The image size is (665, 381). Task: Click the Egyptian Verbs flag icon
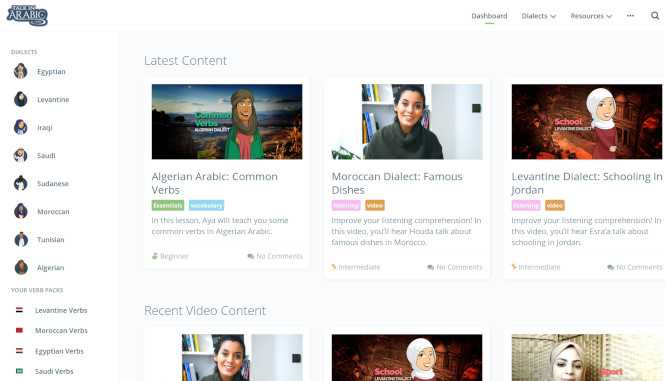point(20,351)
